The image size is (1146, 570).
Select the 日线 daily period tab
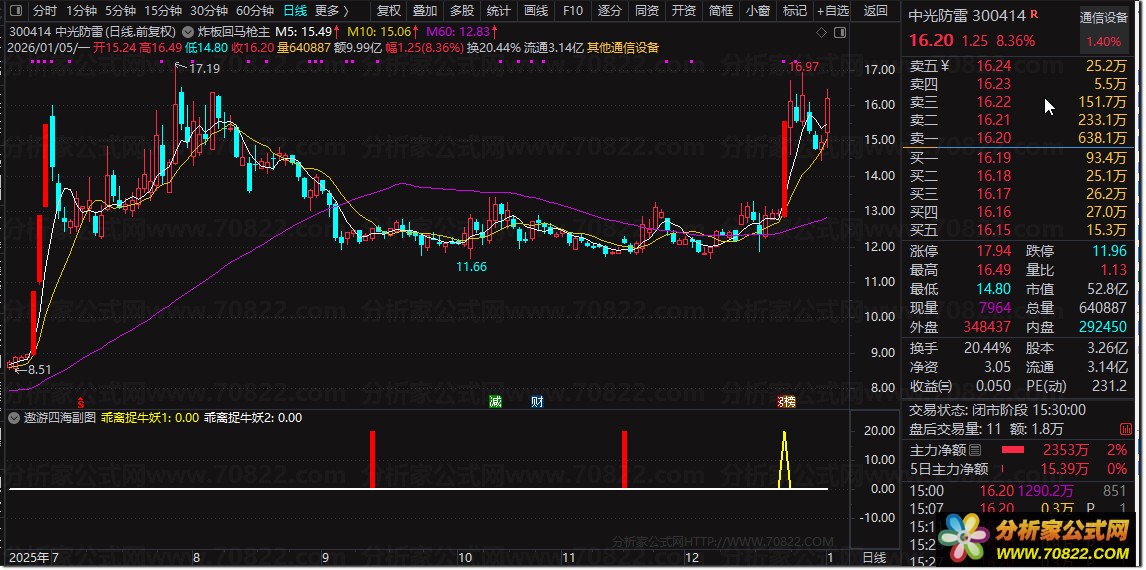[295, 11]
